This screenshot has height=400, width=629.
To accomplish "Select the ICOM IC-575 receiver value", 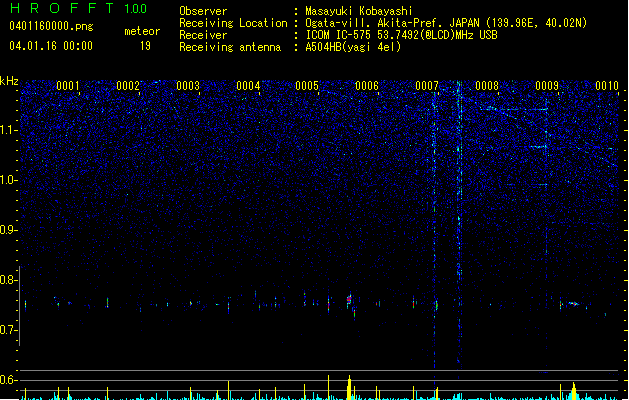I will coord(401,35).
